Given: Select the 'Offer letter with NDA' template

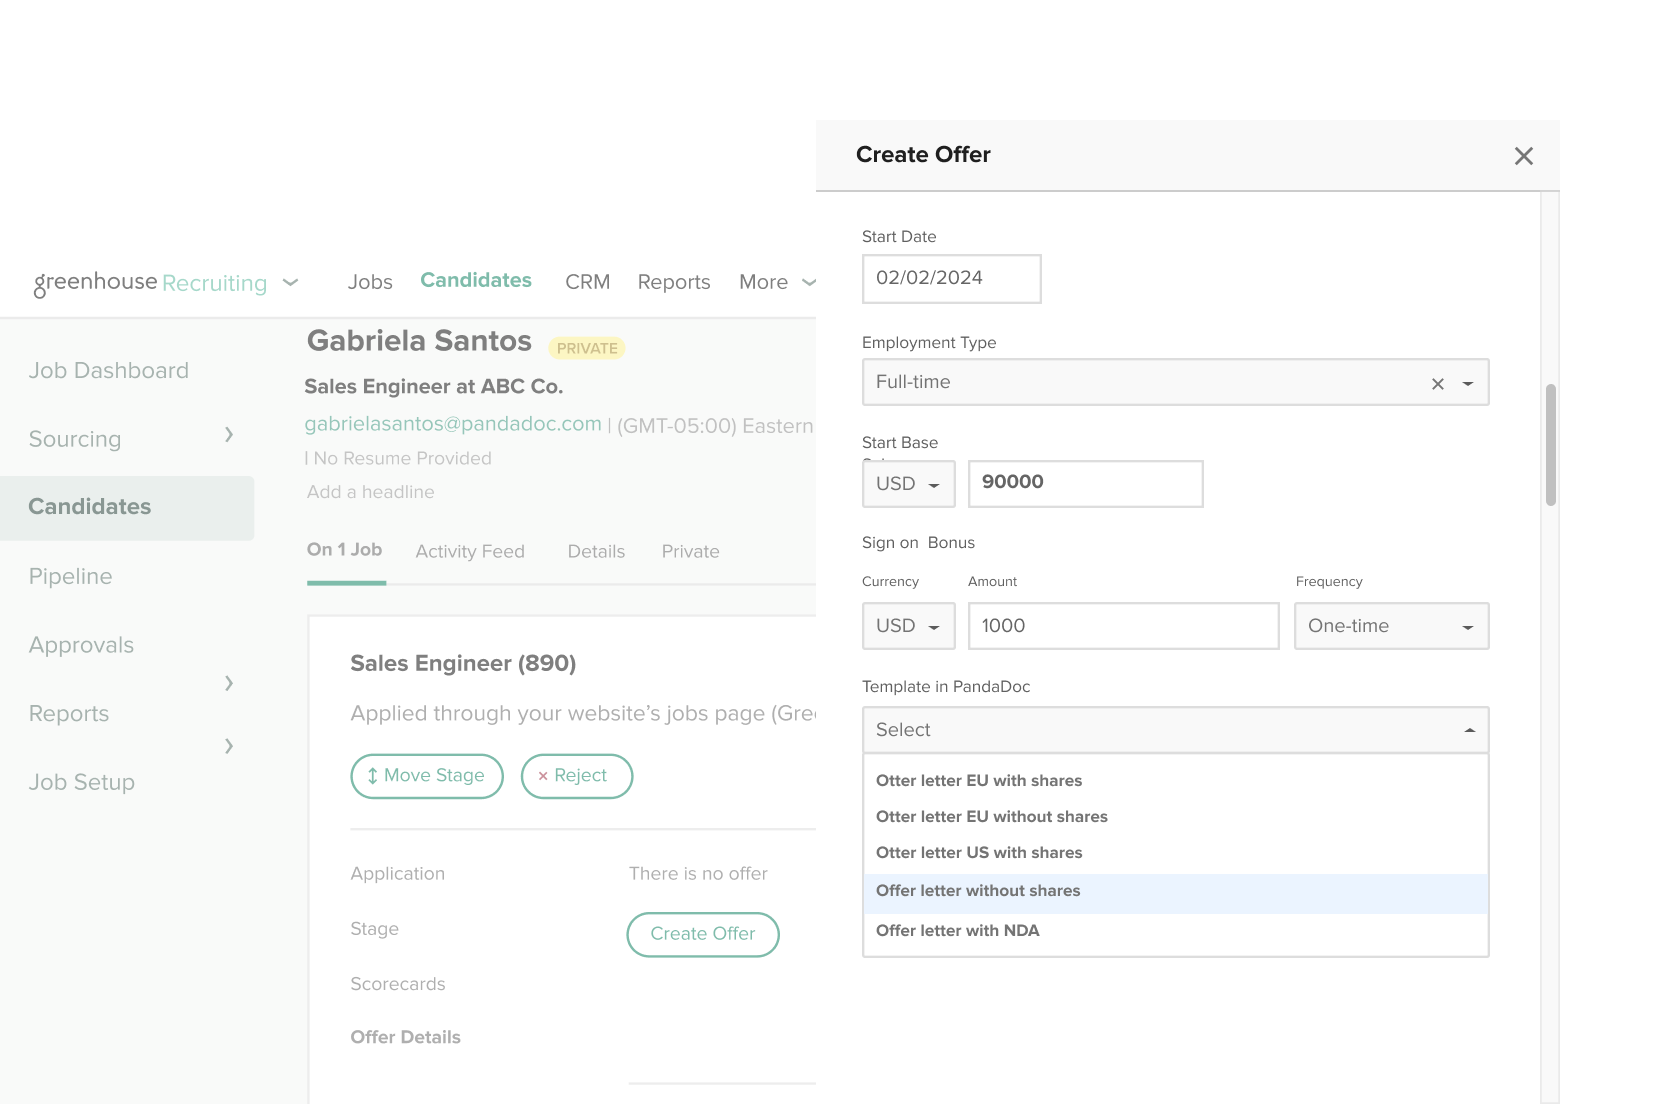Looking at the screenshot, I should 957,930.
